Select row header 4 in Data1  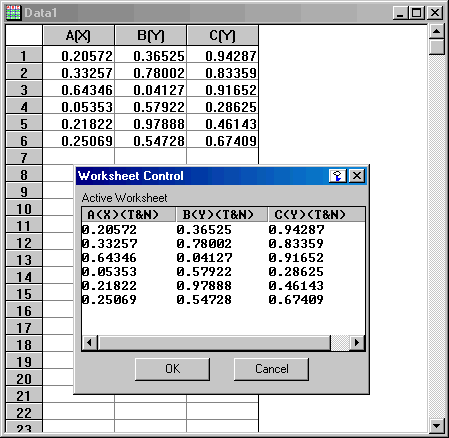(24, 106)
